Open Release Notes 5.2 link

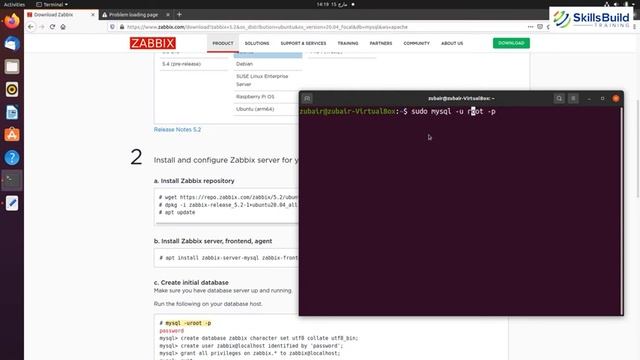point(177,129)
